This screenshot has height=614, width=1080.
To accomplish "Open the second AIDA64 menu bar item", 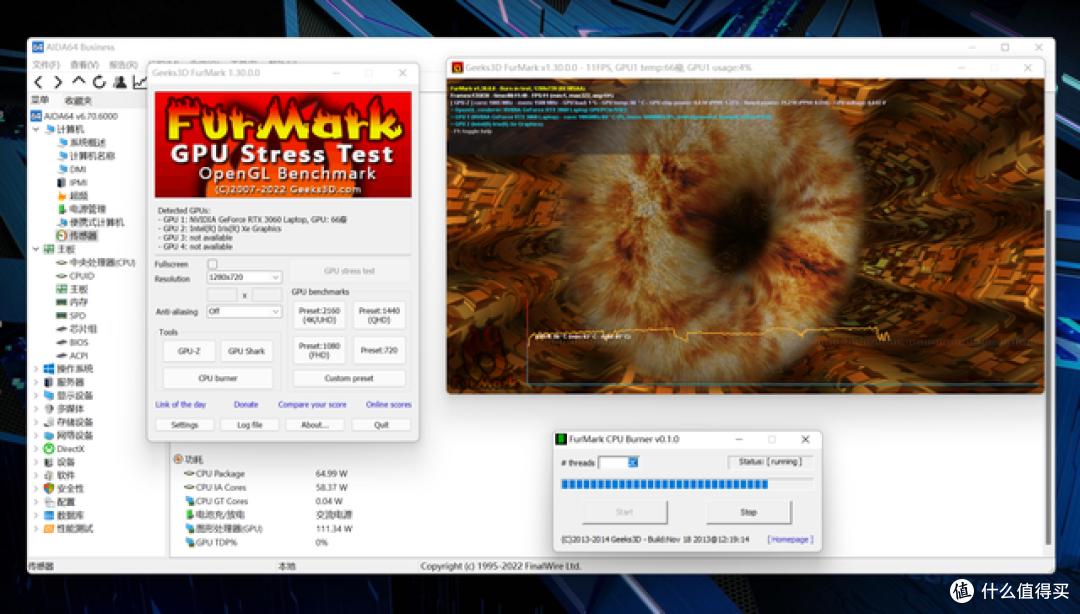I will pos(84,65).
